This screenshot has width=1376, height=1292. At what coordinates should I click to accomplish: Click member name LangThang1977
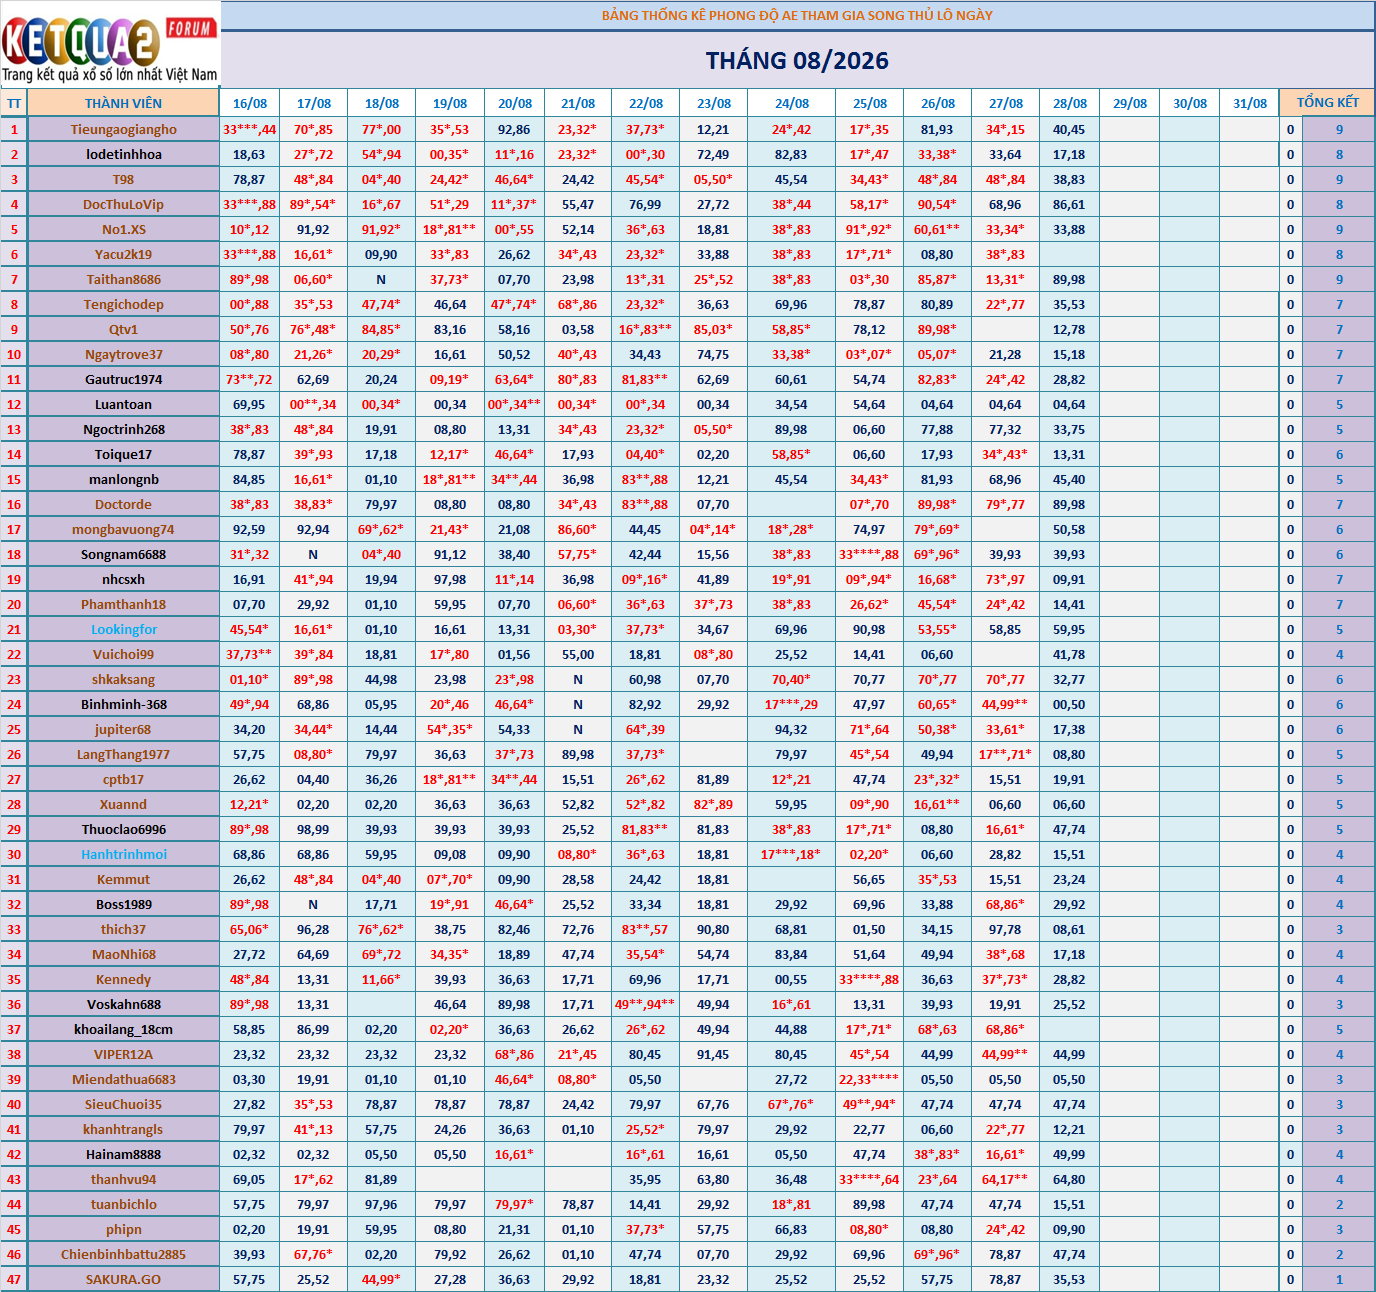[123, 754]
